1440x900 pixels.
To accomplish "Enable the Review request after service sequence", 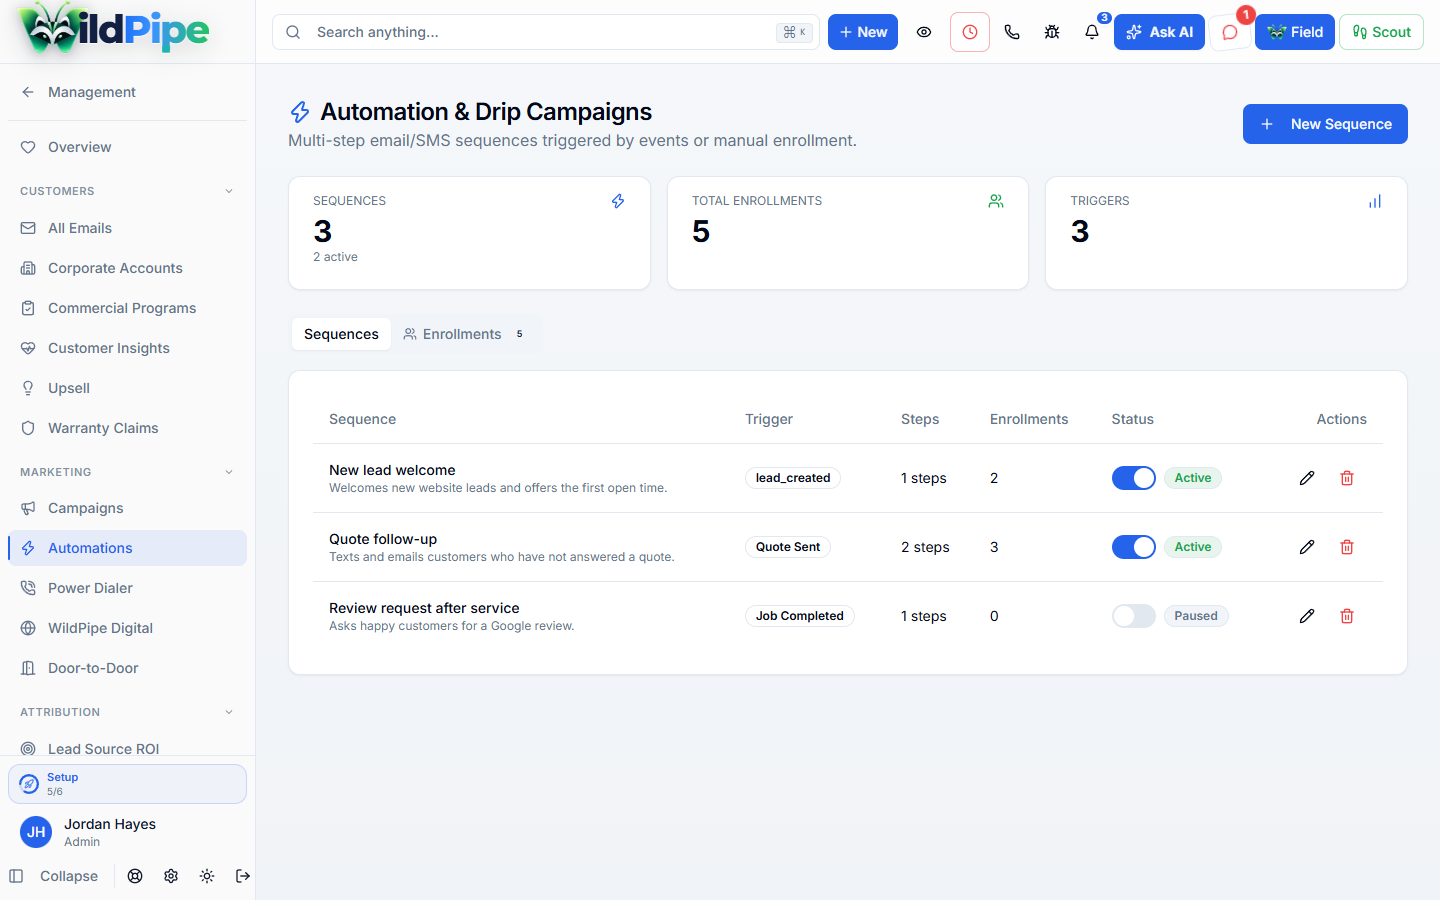I will click(1134, 616).
